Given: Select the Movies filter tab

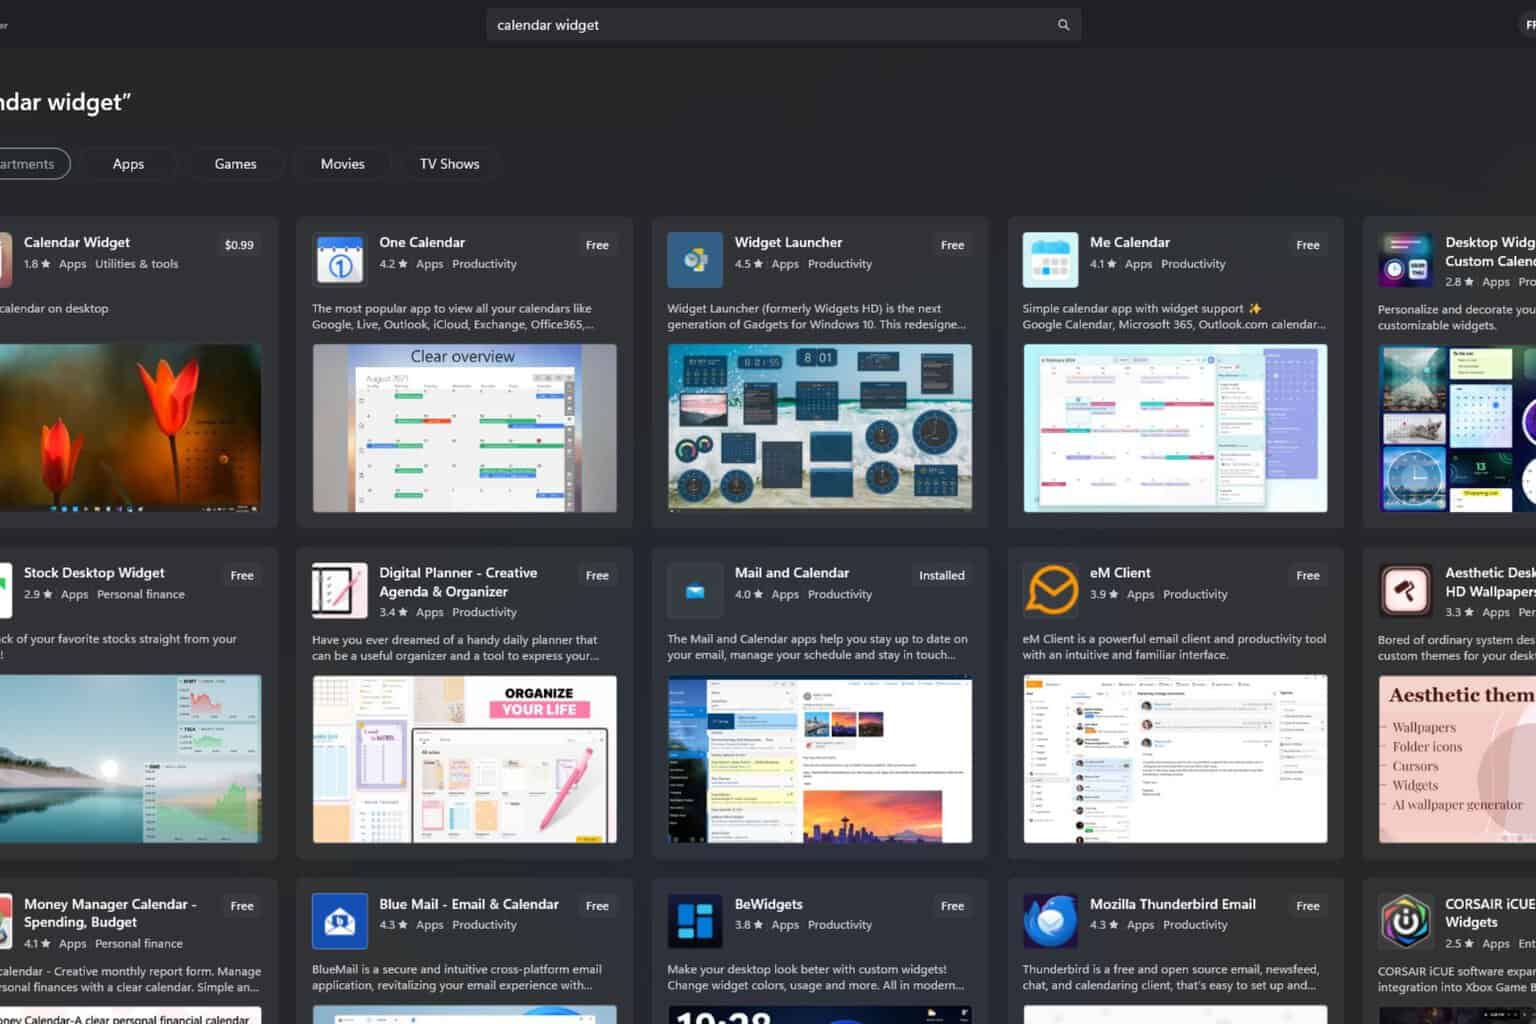Looking at the screenshot, I should [342, 164].
